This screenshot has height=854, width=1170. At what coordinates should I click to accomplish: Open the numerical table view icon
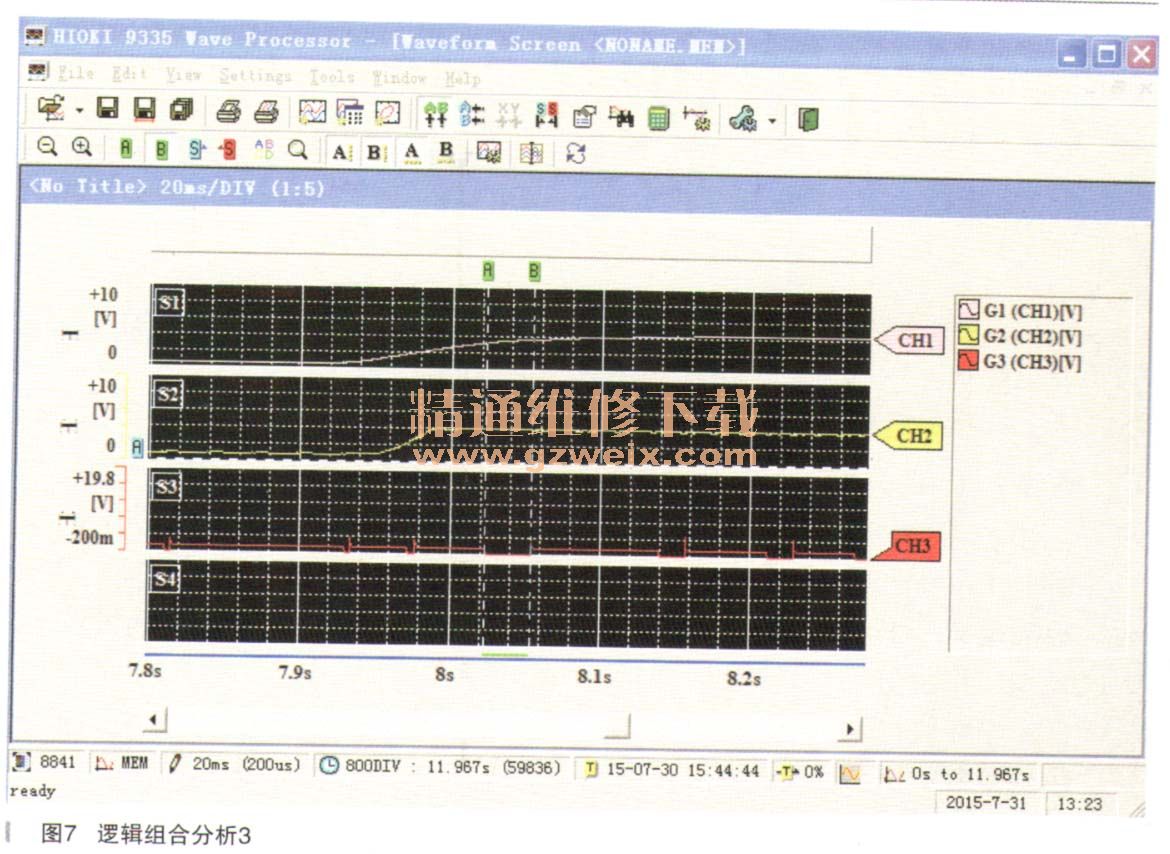349,113
